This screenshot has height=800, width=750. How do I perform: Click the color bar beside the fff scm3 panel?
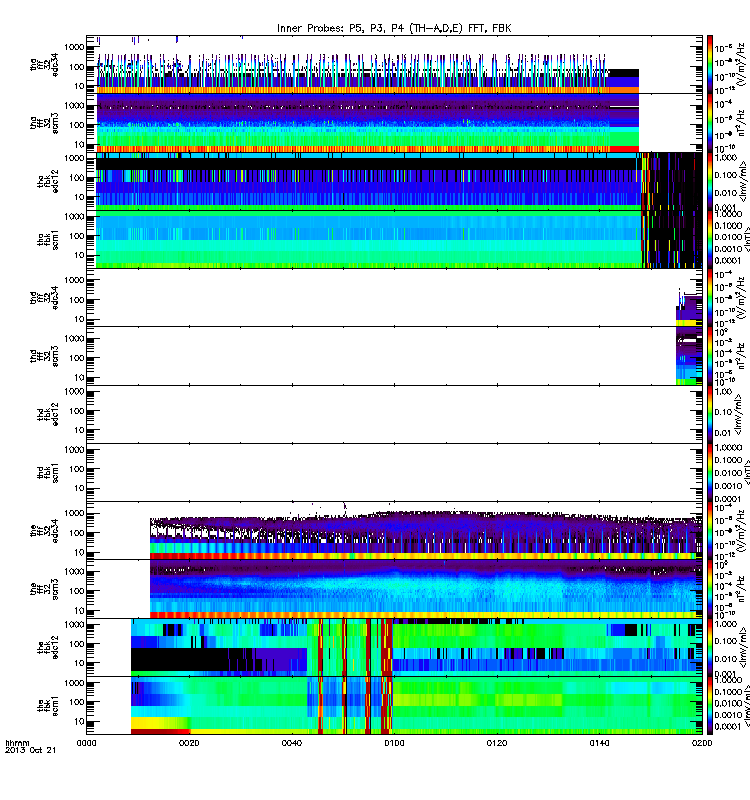point(710,589)
